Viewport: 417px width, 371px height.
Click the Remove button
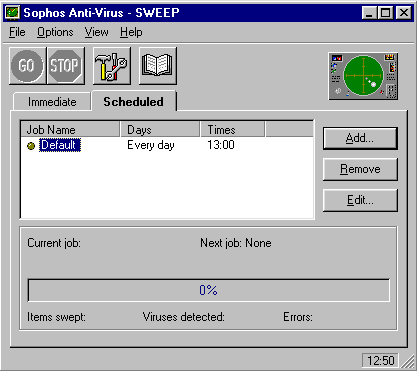coord(360,169)
